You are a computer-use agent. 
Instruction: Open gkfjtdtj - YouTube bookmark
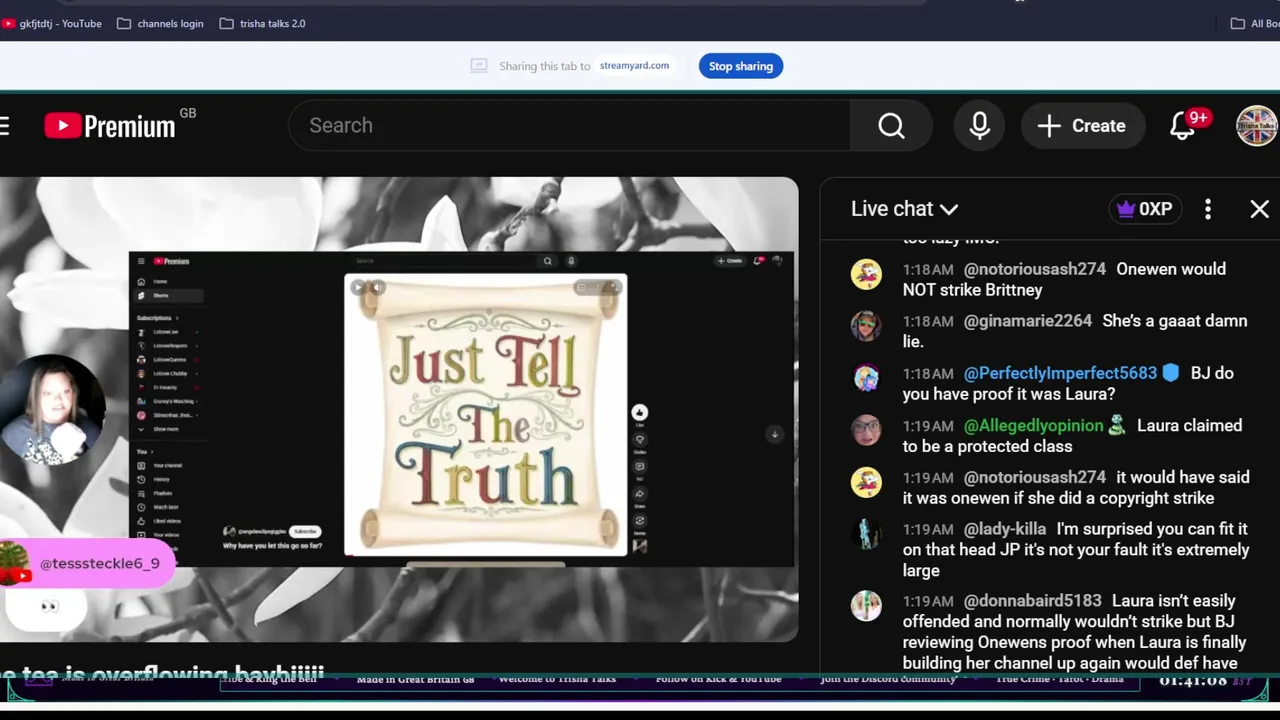(52, 23)
